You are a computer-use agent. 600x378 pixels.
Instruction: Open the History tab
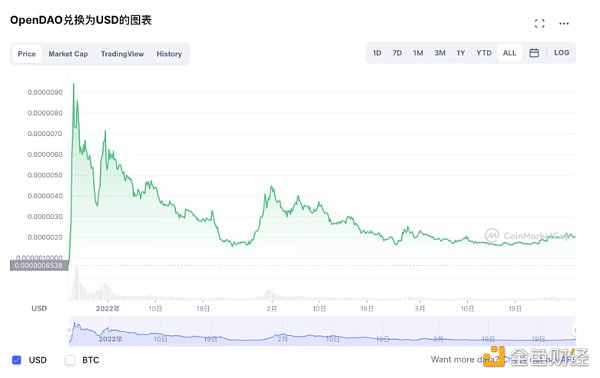click(x=169, y=54)
